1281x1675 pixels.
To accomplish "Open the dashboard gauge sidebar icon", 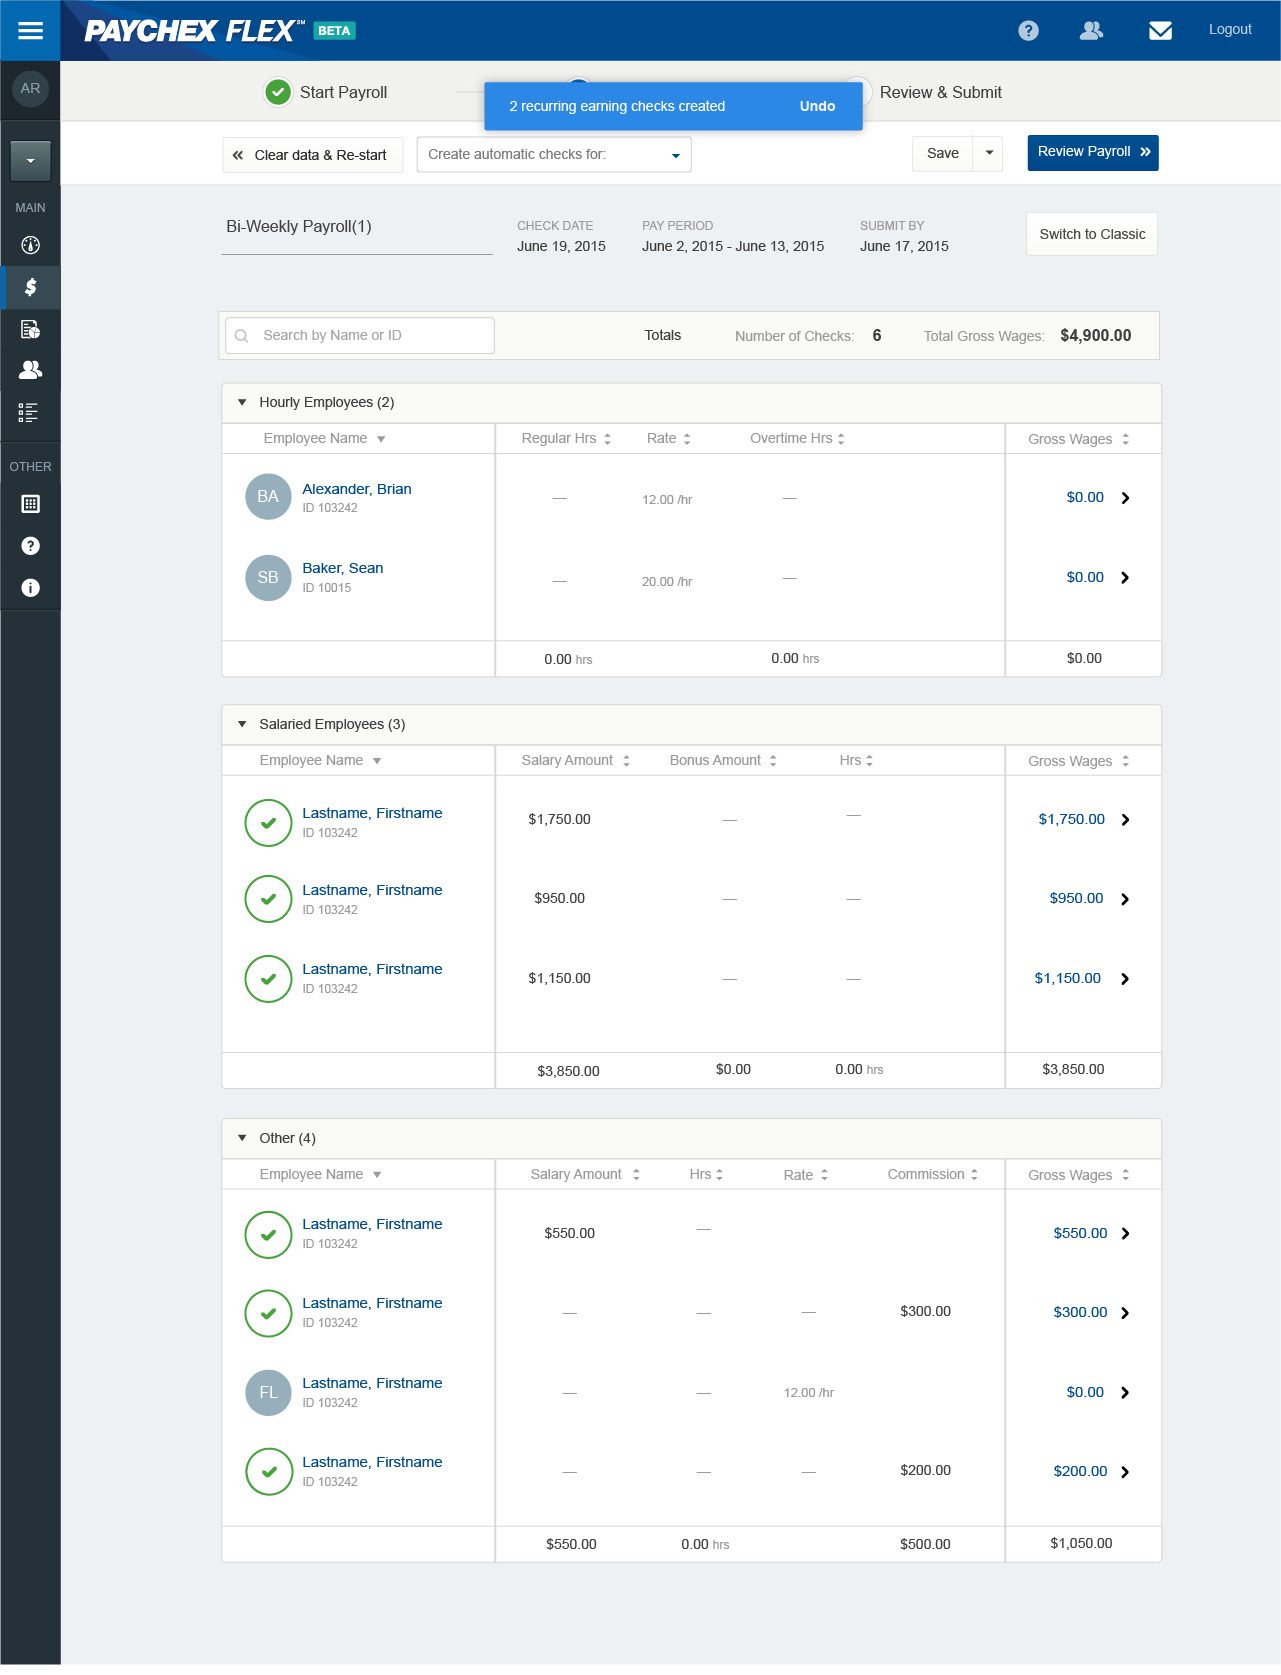I will 31,245.
